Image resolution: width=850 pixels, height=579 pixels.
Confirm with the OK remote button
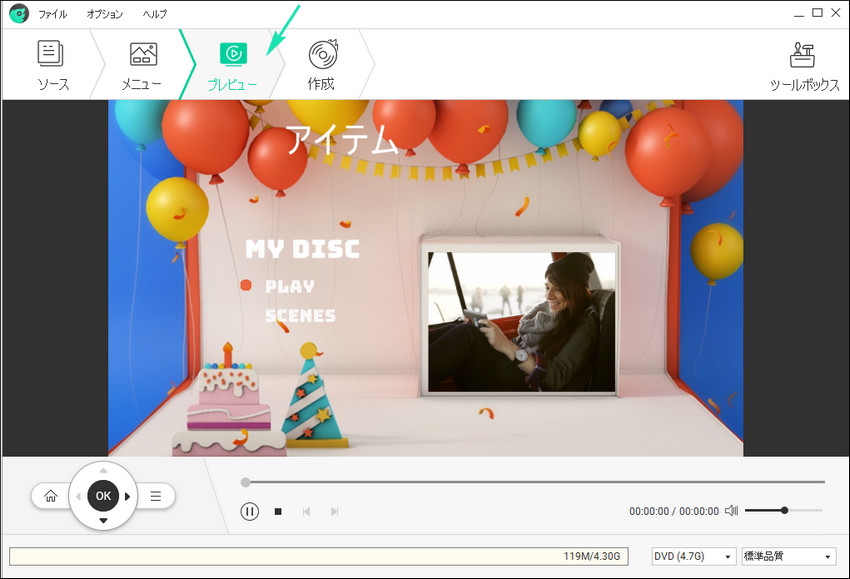point(103,496)
